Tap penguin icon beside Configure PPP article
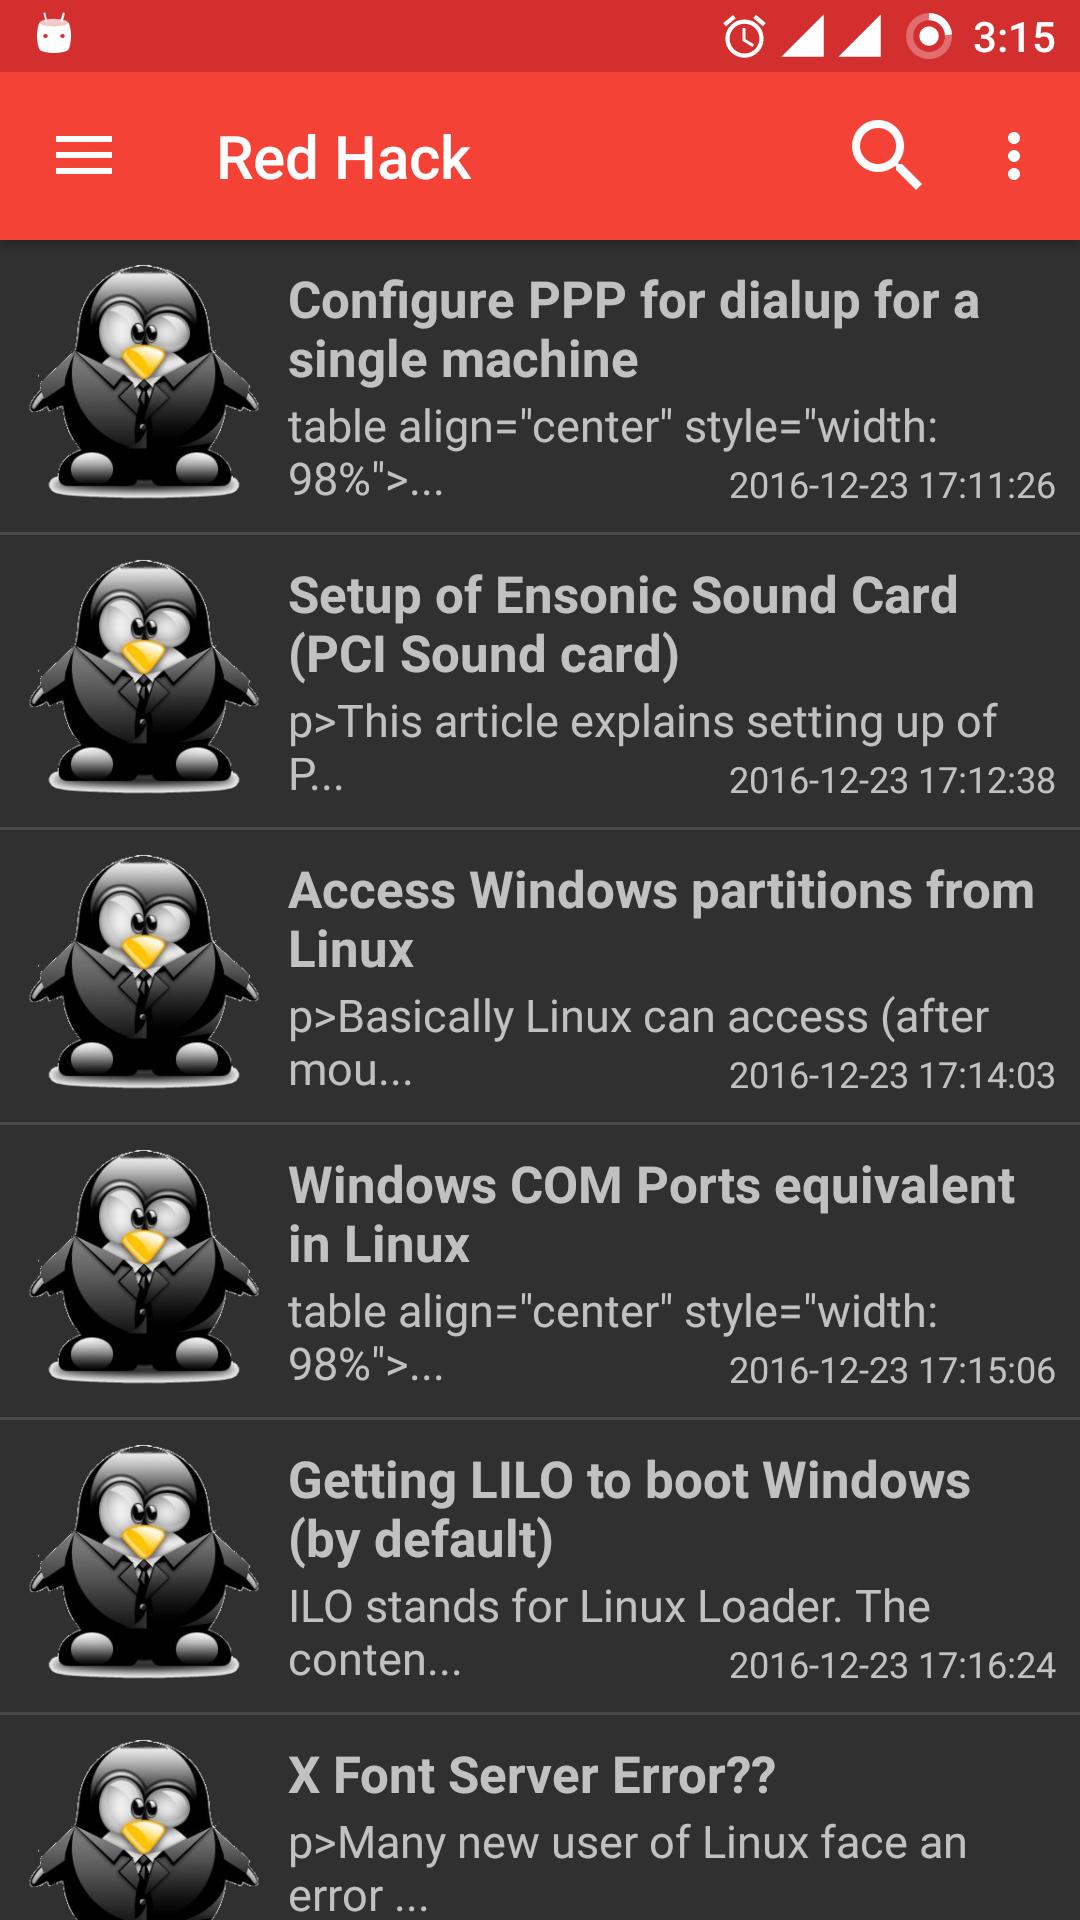The image size is (1080, 1920). (x=144, y=382)
